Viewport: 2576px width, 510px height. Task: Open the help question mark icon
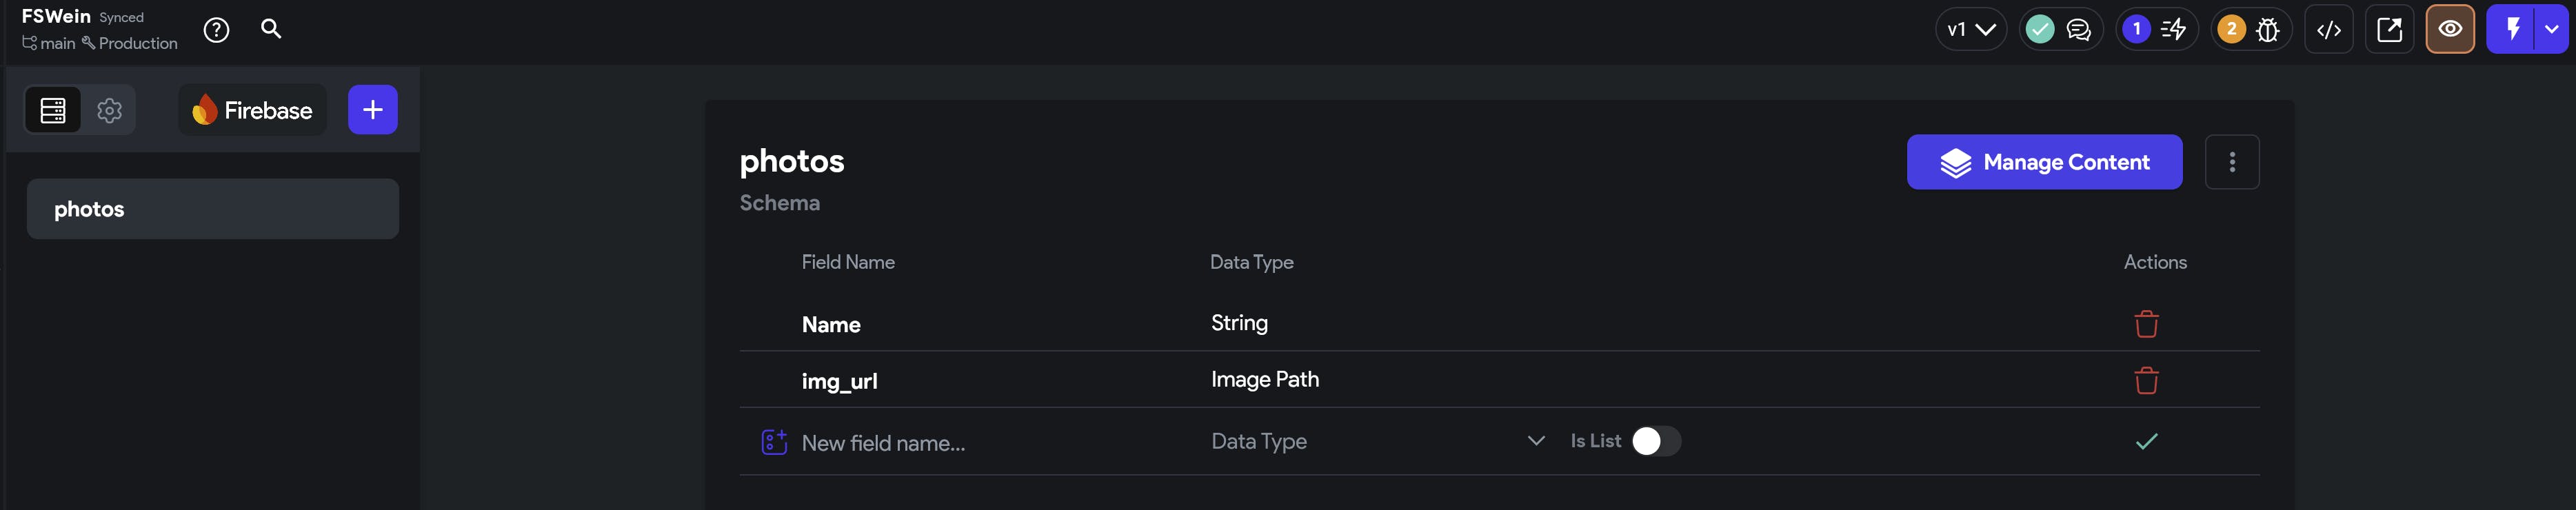coord(216,30)
